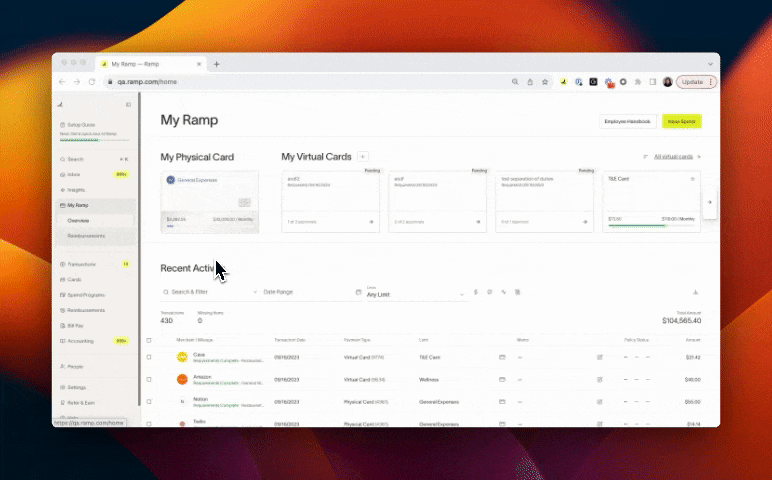
Task: Click the People icon in sidebar
Action: 63,366
